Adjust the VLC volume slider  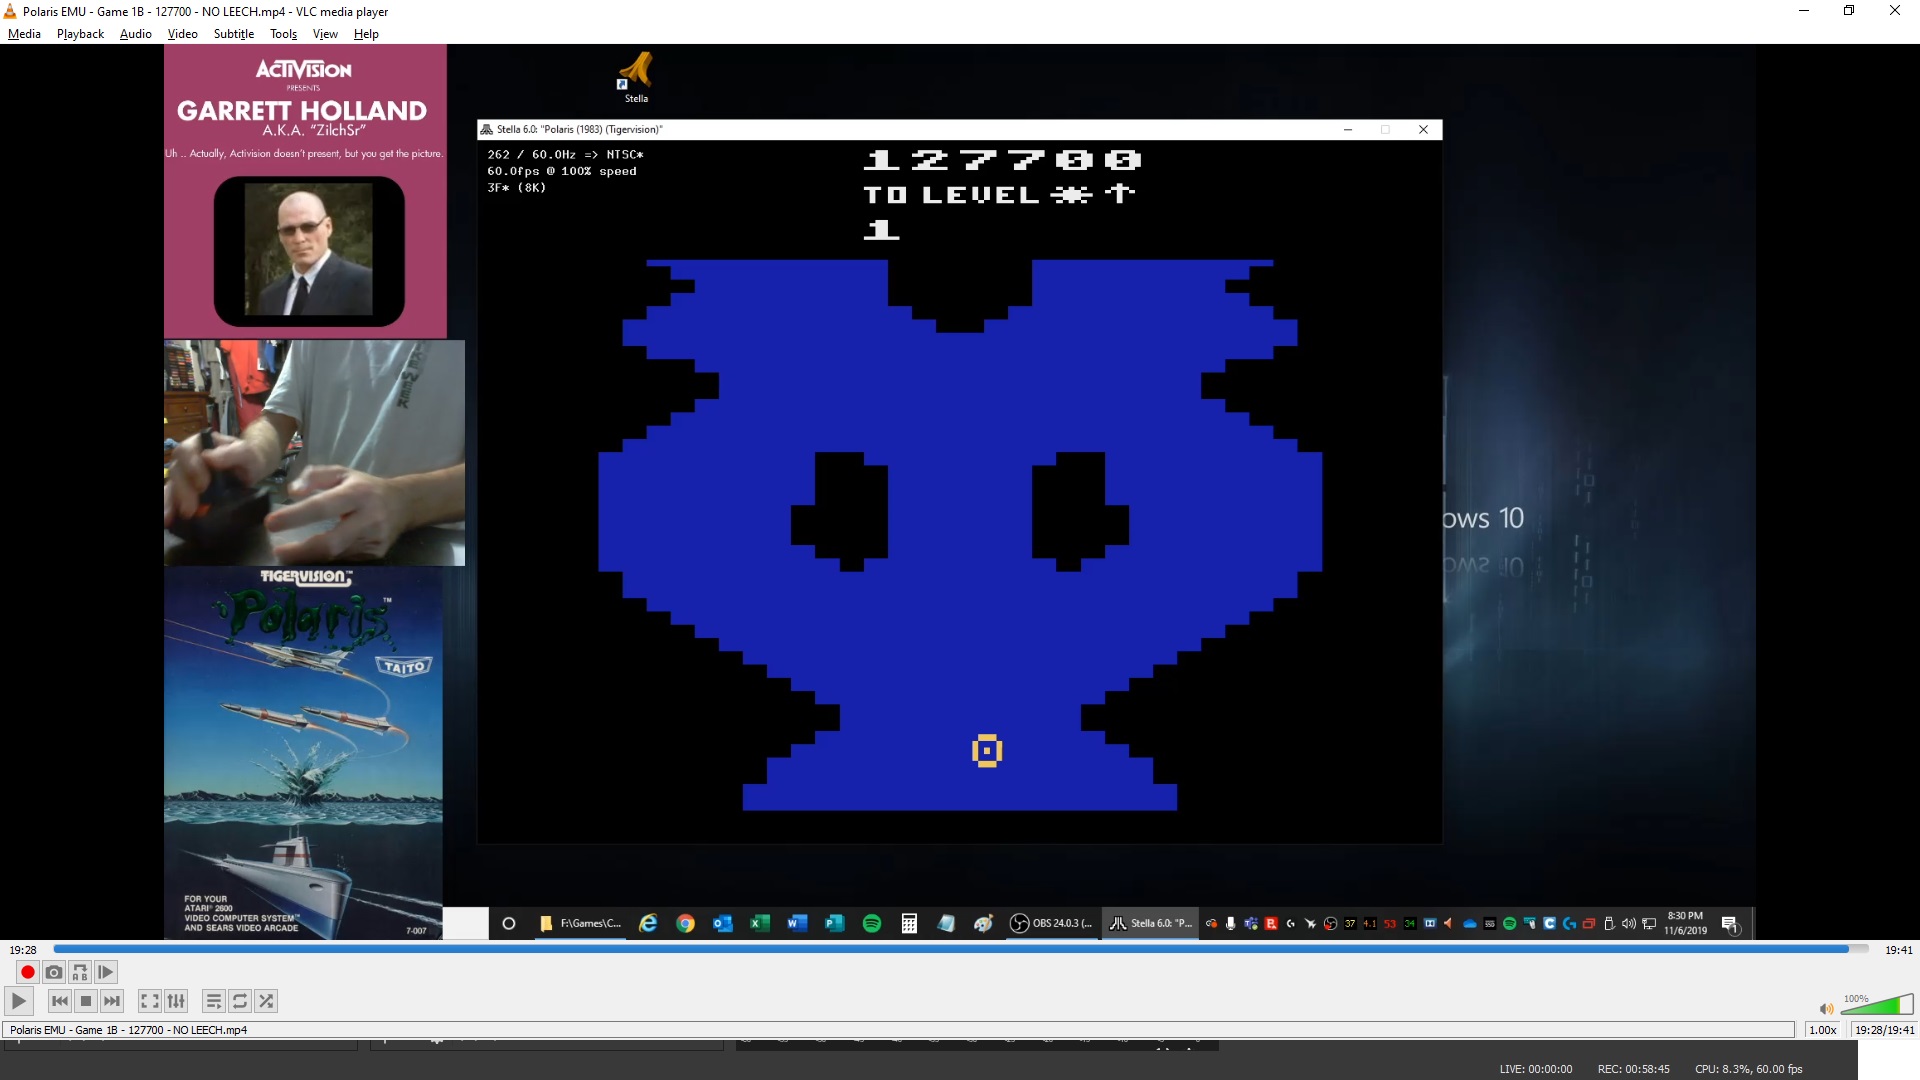(1877, 1005)
